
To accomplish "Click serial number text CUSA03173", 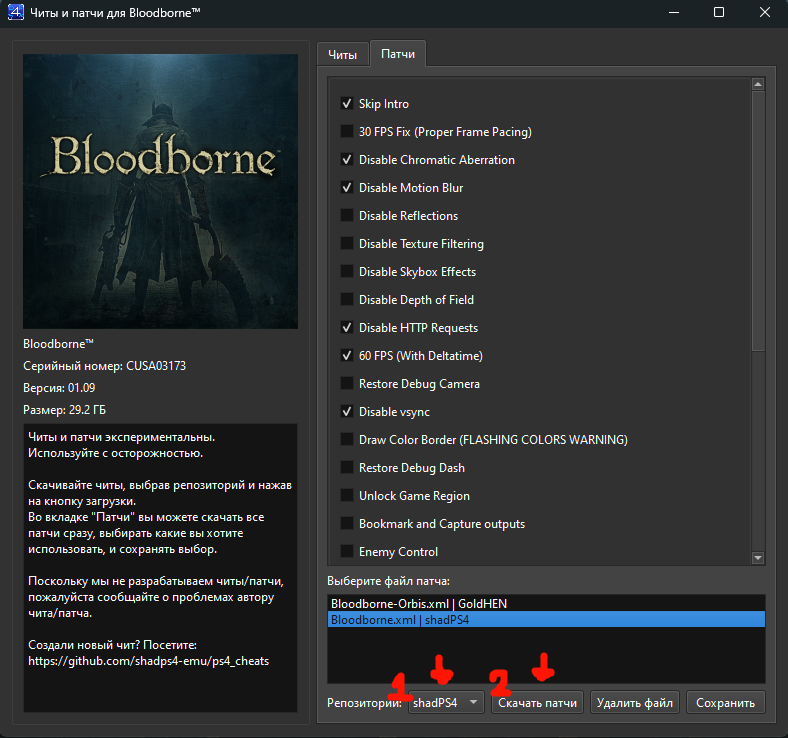I will click(156, 366).
